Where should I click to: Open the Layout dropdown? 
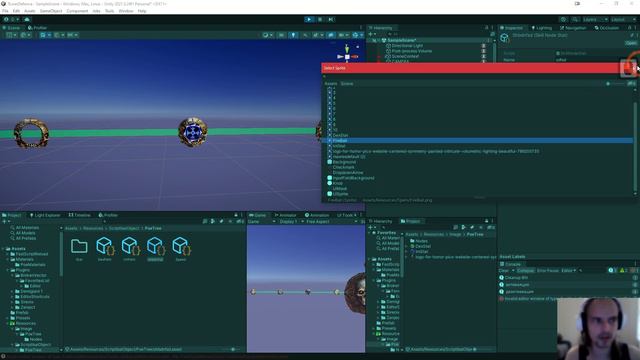click(x=623, y=20)
